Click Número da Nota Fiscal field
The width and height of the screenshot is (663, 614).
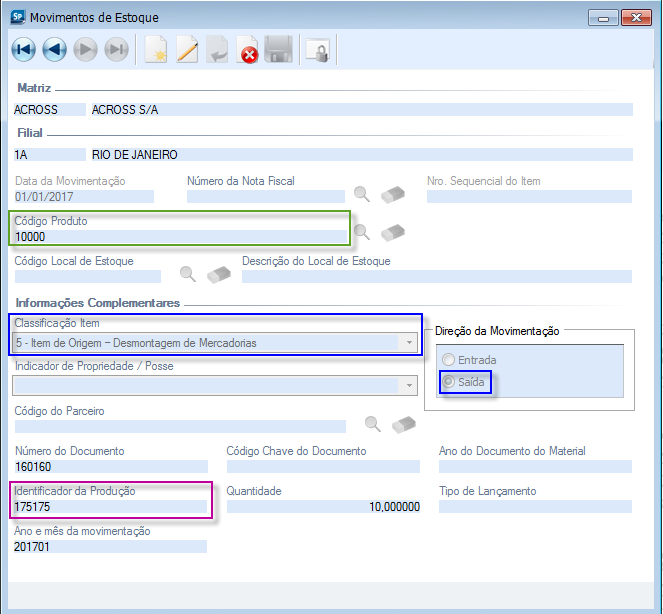click(x=266, y=197)
